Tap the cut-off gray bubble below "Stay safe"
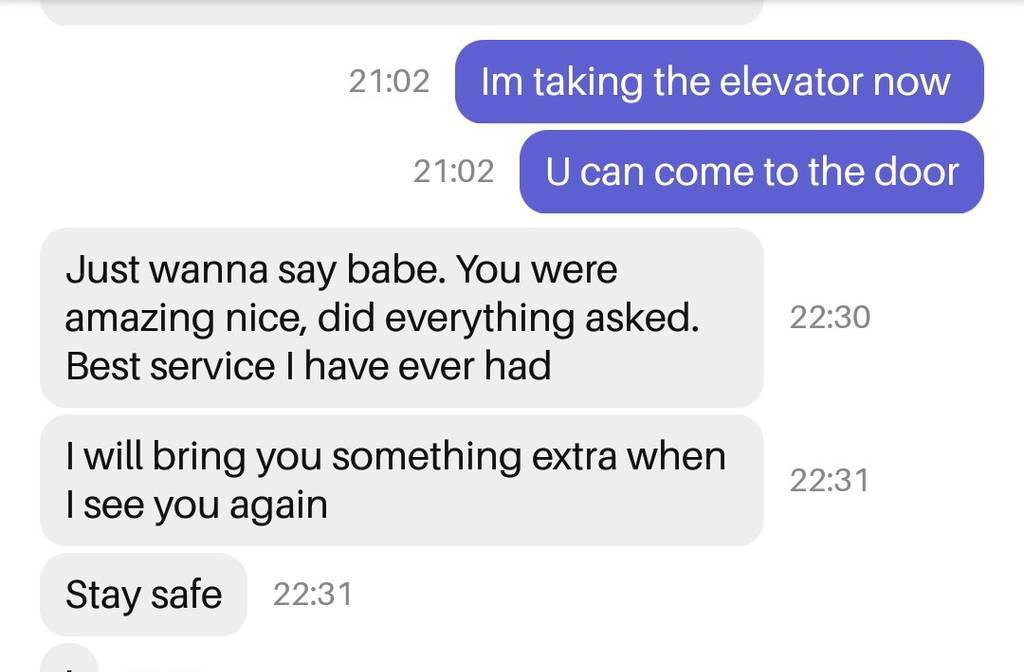This screenshot has height=672, width=1024. (69, 658)
